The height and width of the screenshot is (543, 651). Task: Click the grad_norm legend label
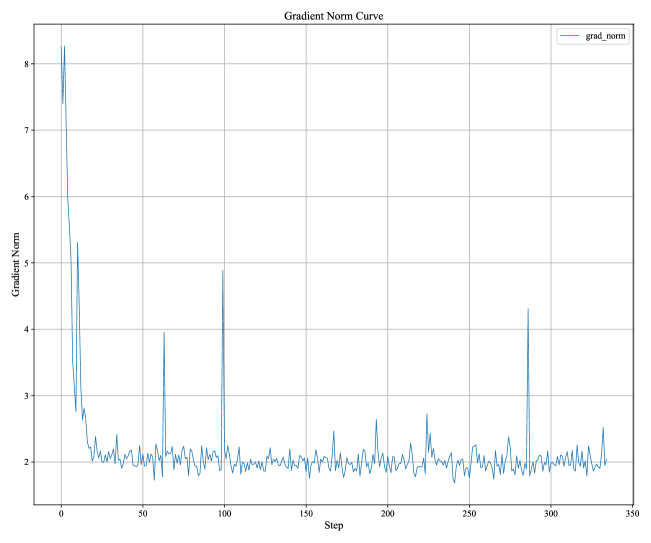coord(605,36)
